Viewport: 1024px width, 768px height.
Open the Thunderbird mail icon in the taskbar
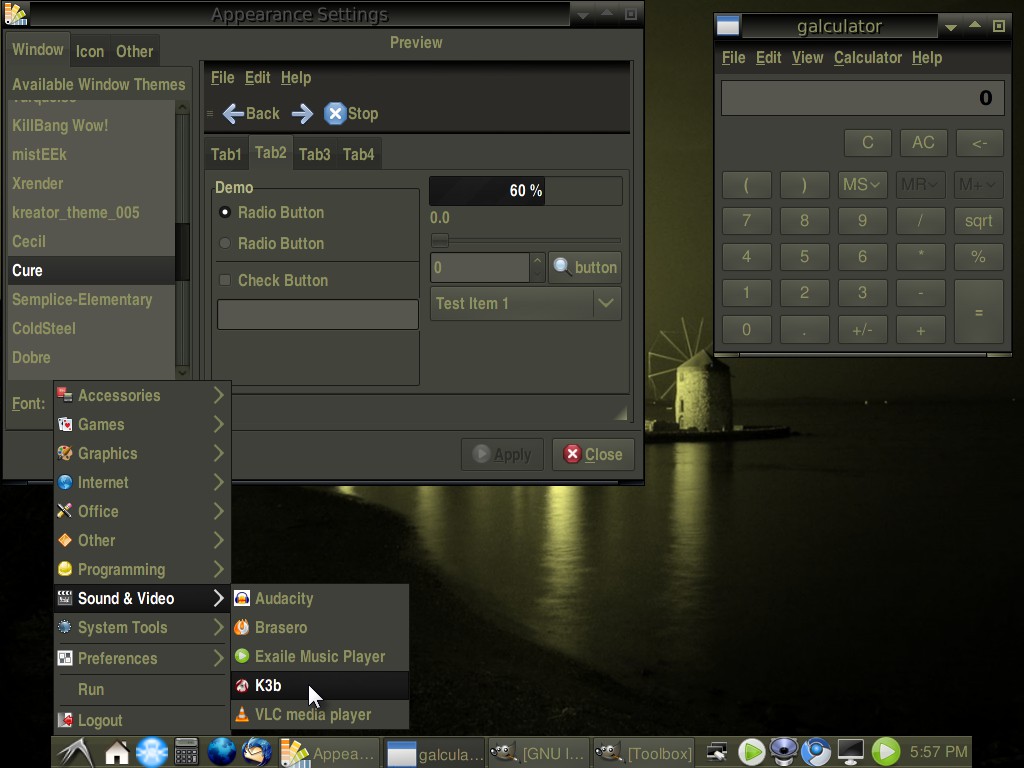click(x=257, y=752)
